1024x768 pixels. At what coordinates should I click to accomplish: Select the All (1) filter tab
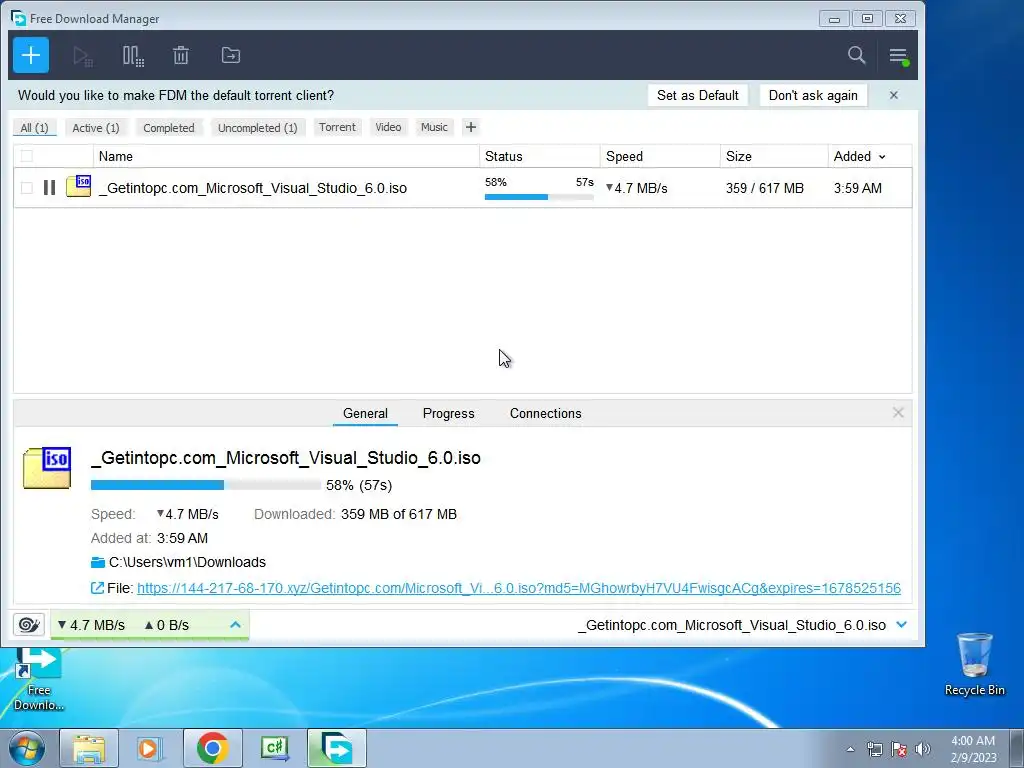click(35, 128)
